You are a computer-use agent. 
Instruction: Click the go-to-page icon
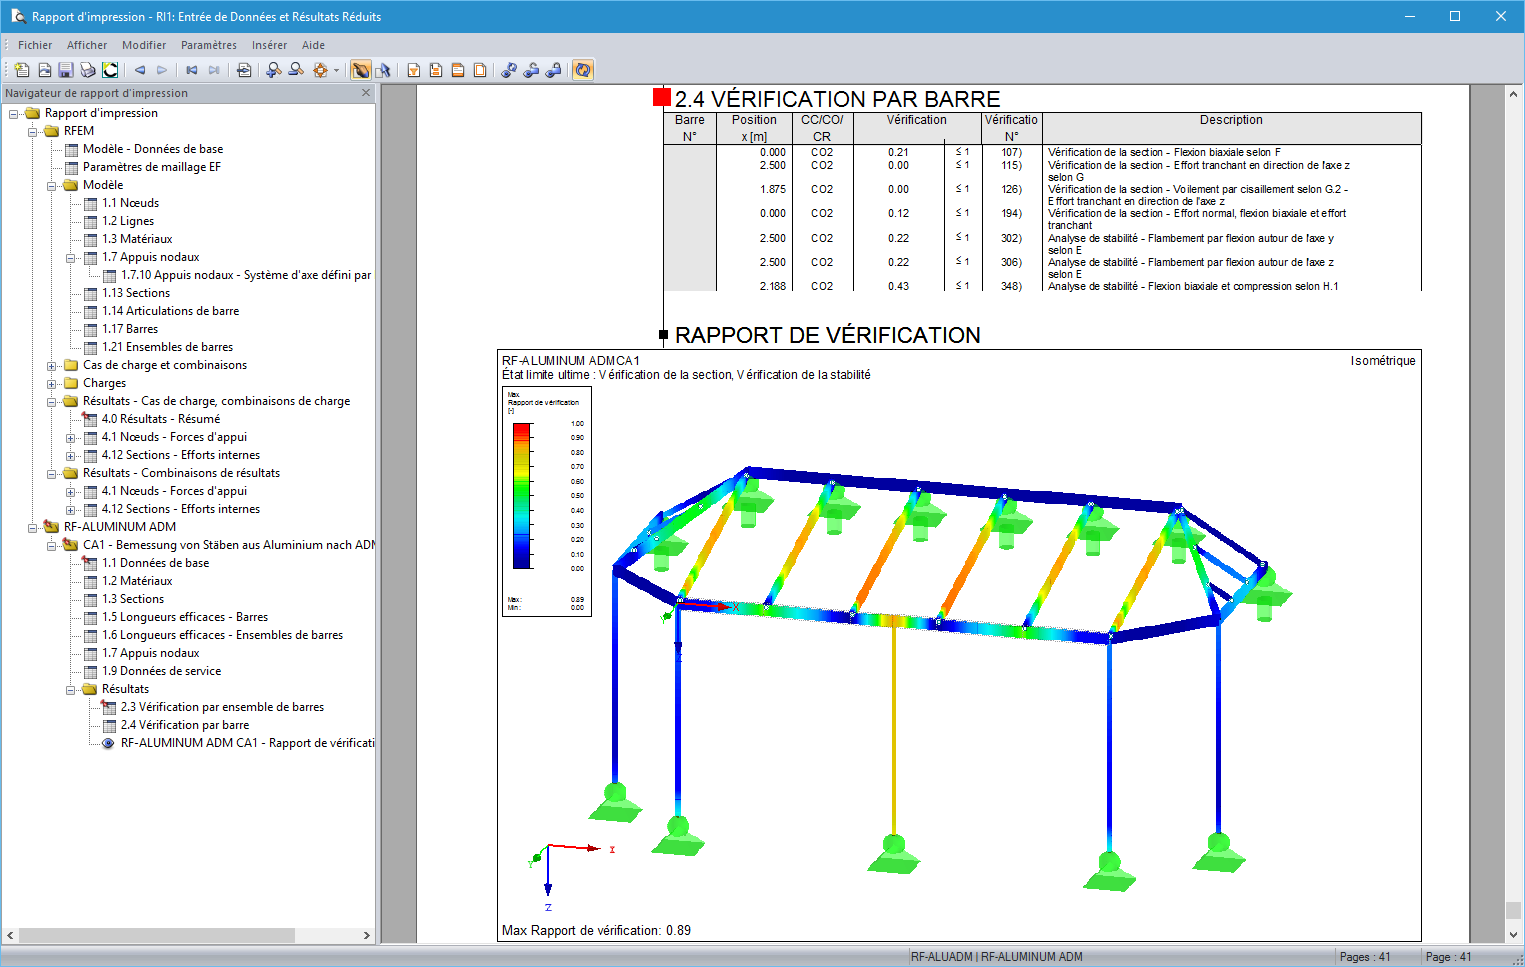244,70
